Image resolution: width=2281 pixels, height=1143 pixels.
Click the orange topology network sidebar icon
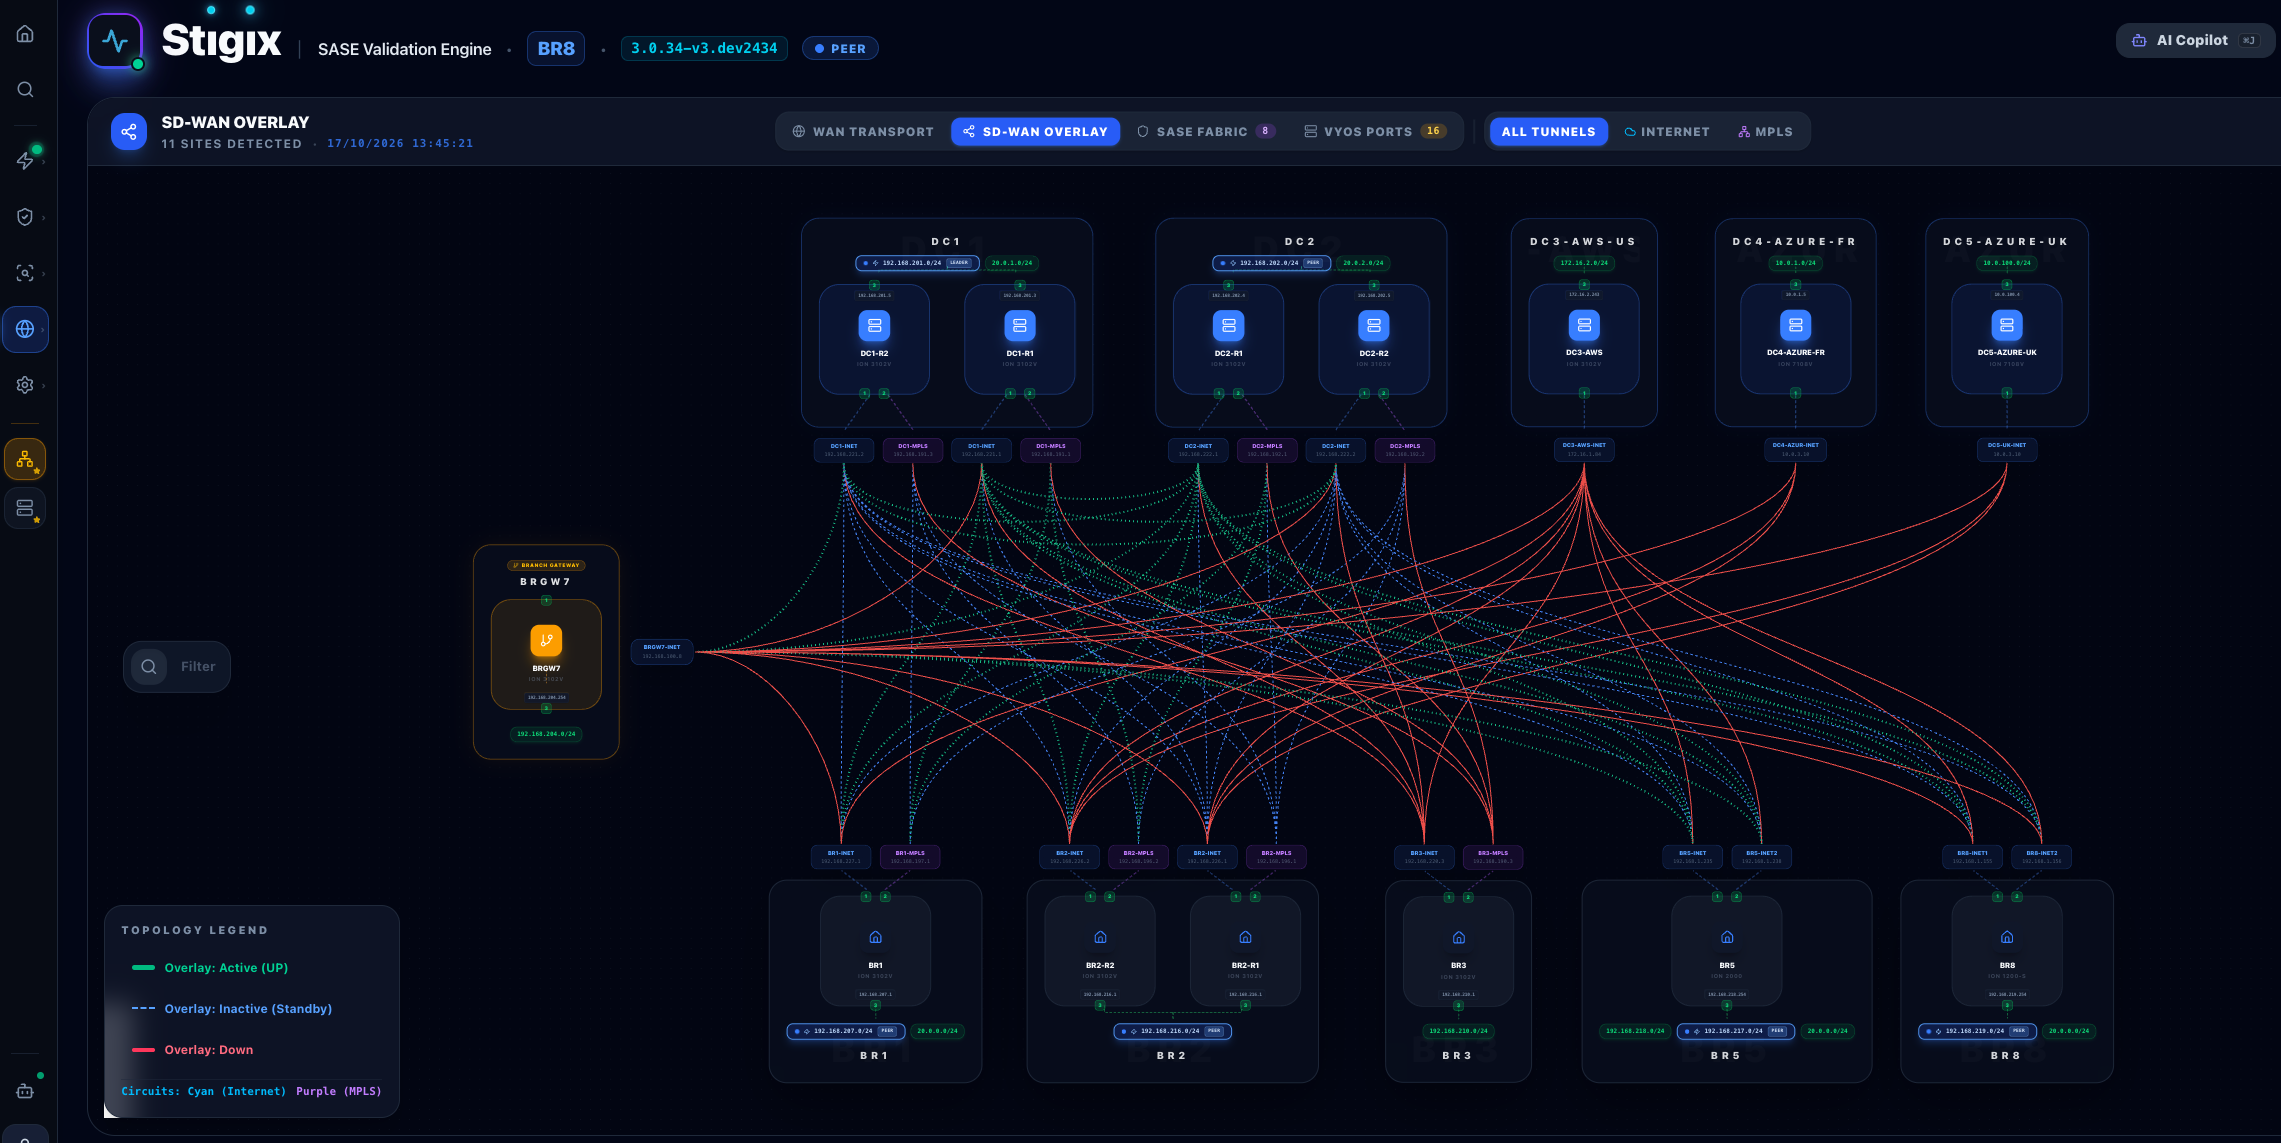pyautogui.click(x=25, y=460)
